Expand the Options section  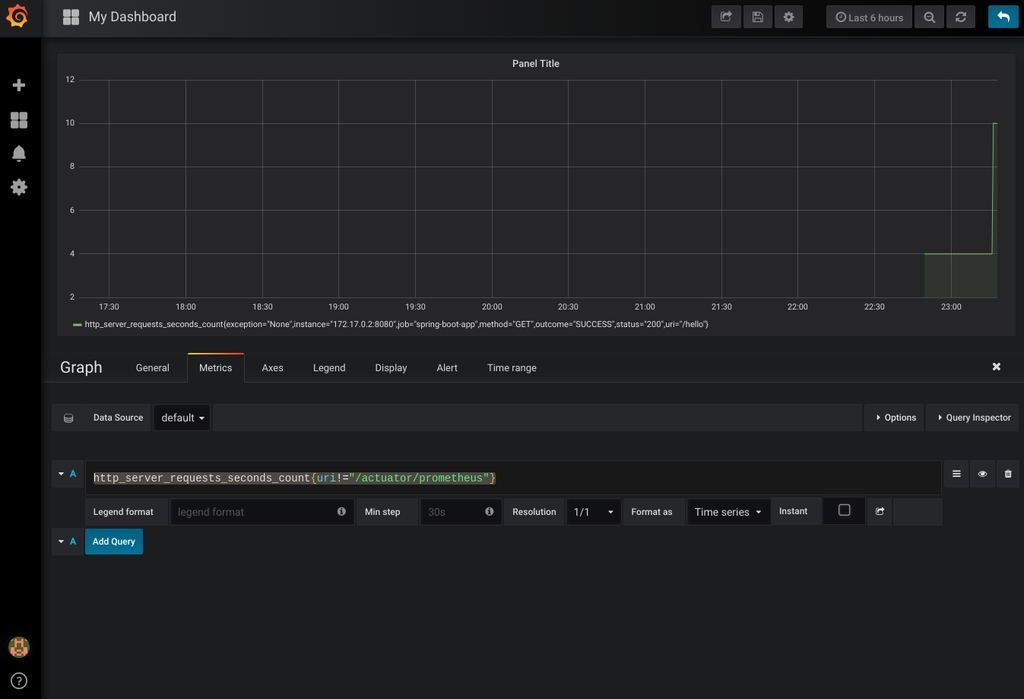pos(895,418)
